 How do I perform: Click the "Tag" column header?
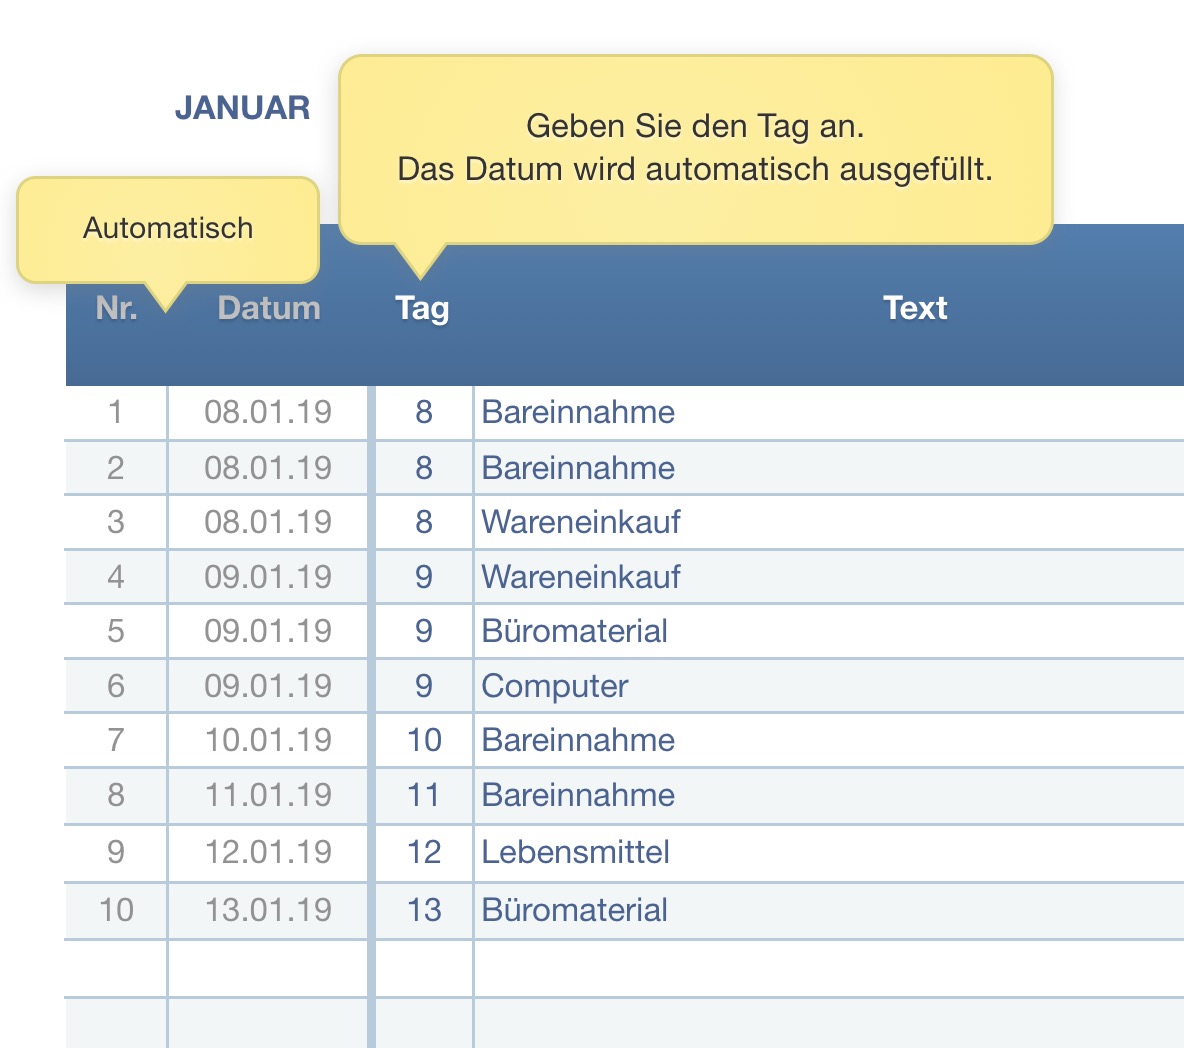point(422,308)
